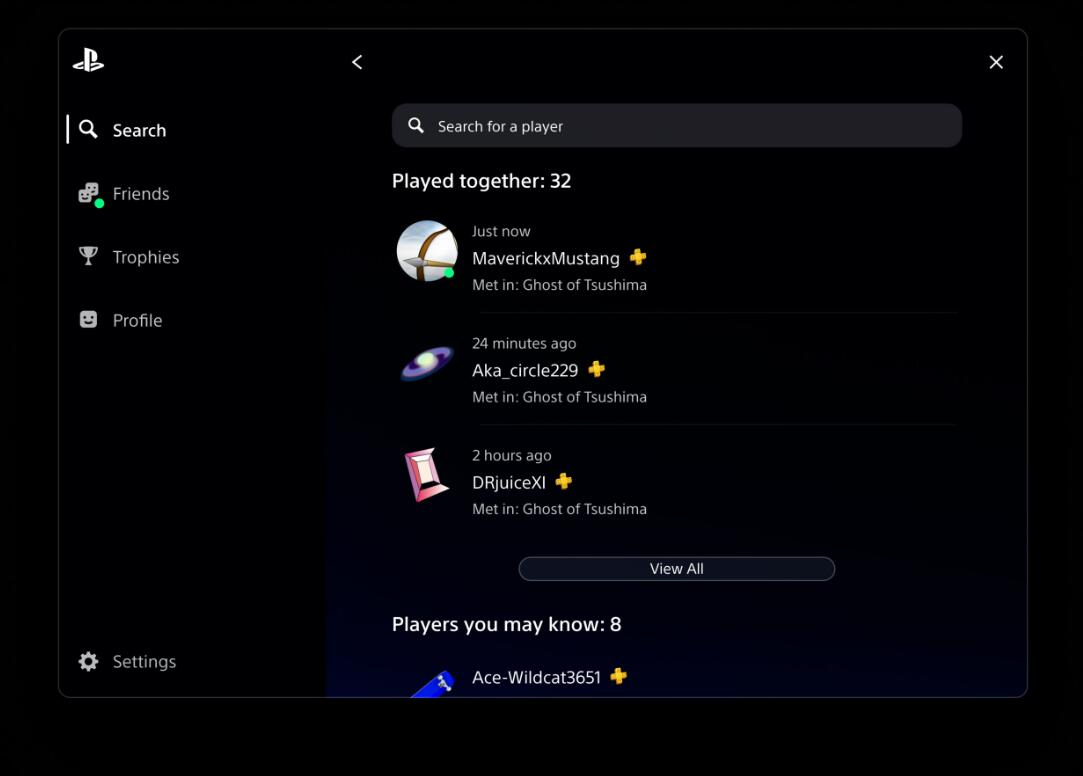Open the Ace-Wildcat3651 player name
The width and height of the screenshot is (1083, 776).
(x=536, y=678)
